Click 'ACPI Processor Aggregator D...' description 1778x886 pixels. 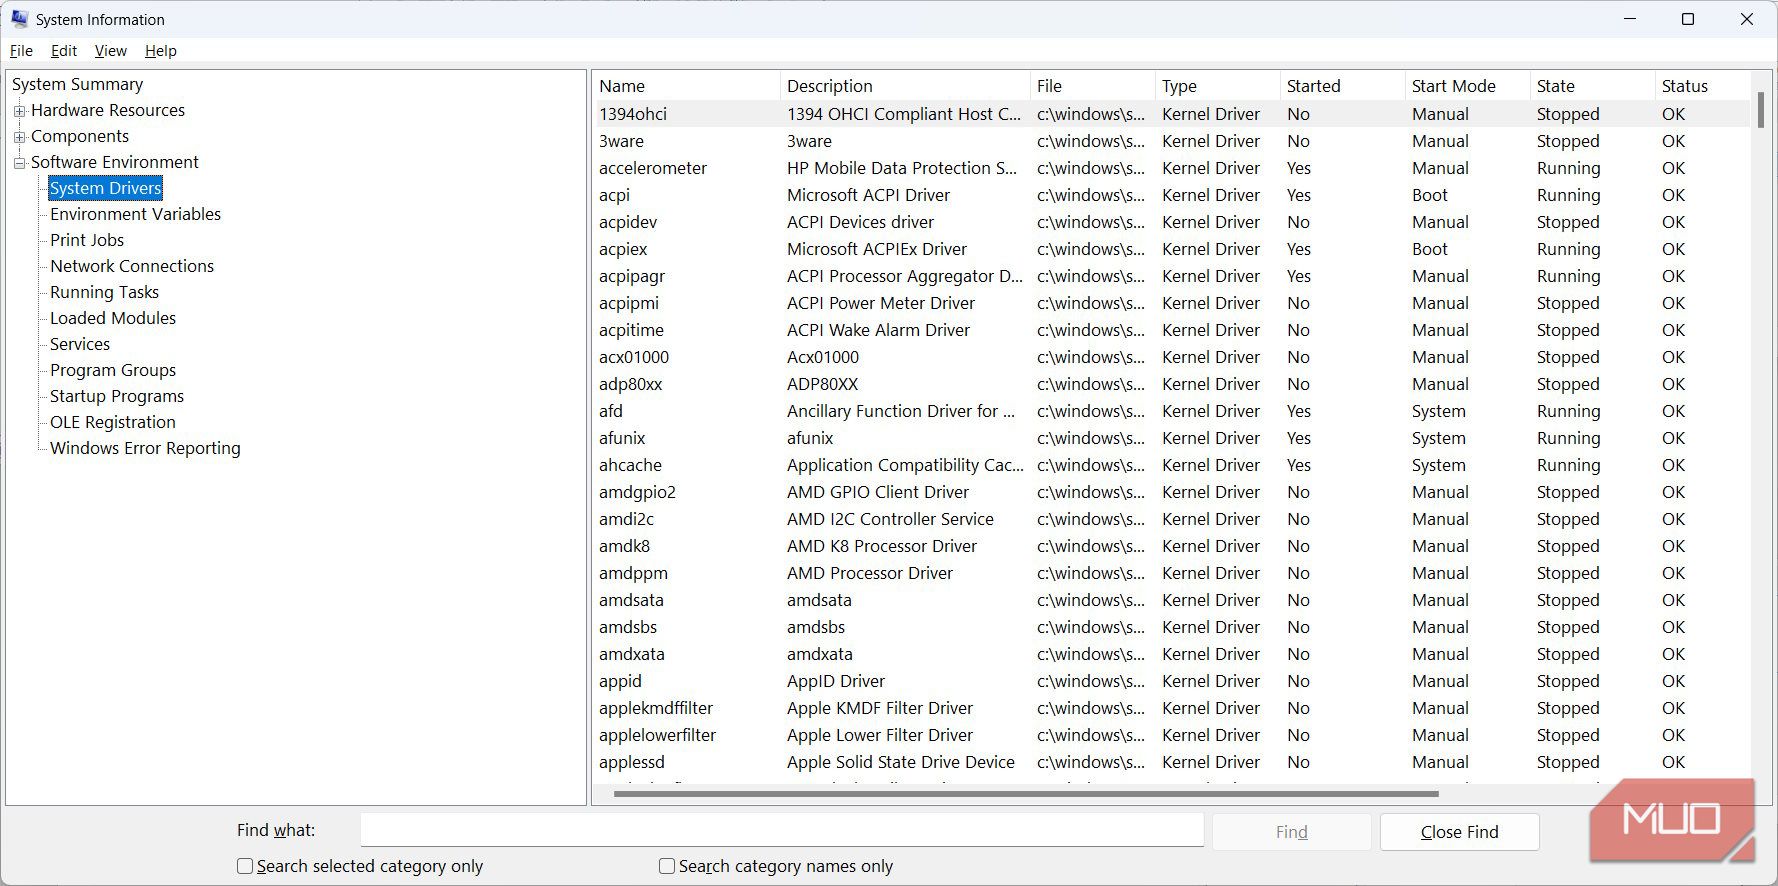pyautogui.click(x=905, y=276)
